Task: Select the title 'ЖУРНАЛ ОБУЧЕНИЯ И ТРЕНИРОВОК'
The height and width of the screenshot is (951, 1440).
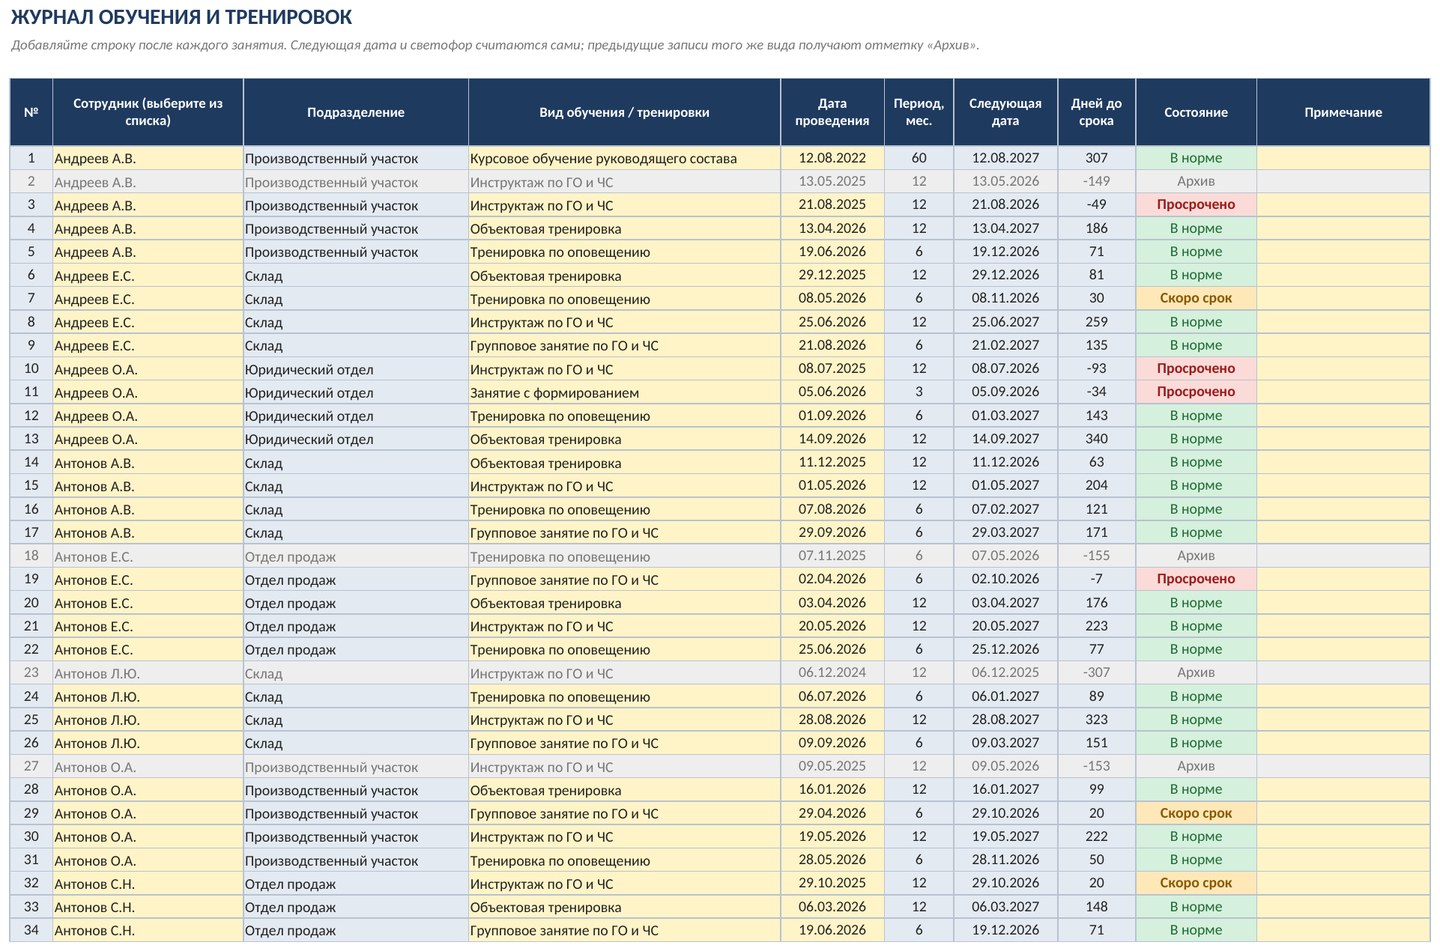Action: click(181, 17)
